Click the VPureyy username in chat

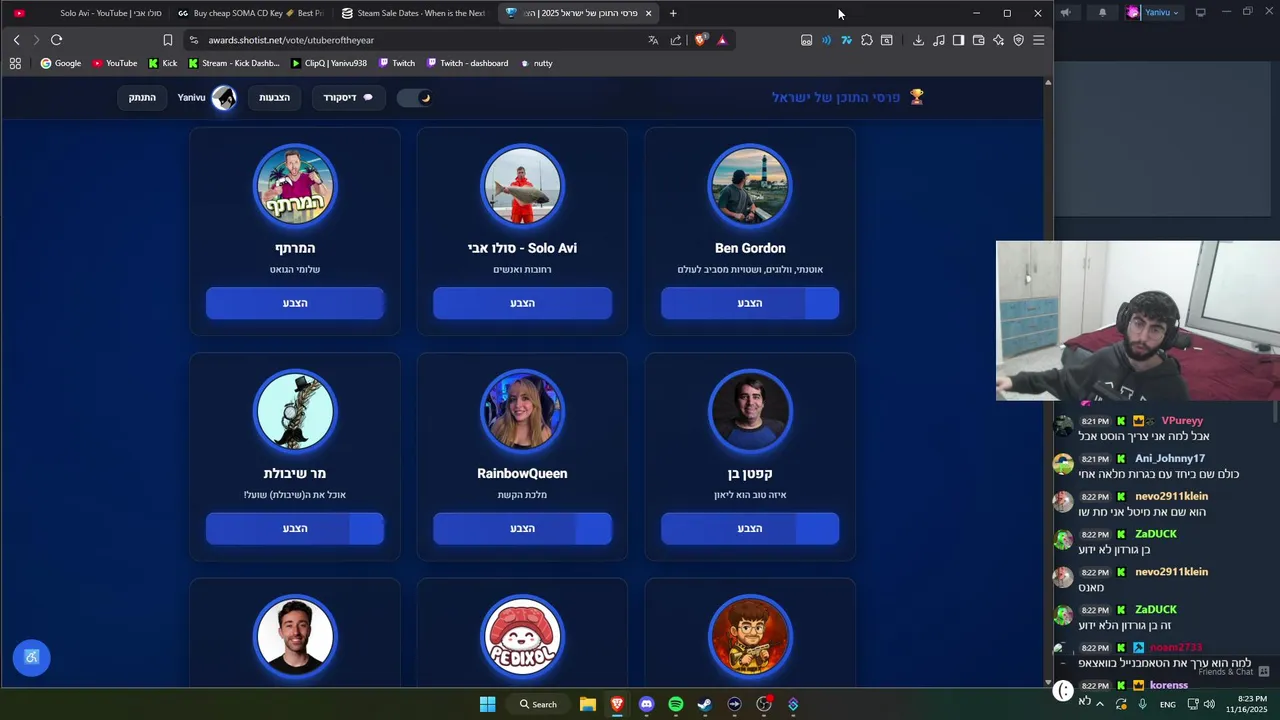coord(1182,421)
